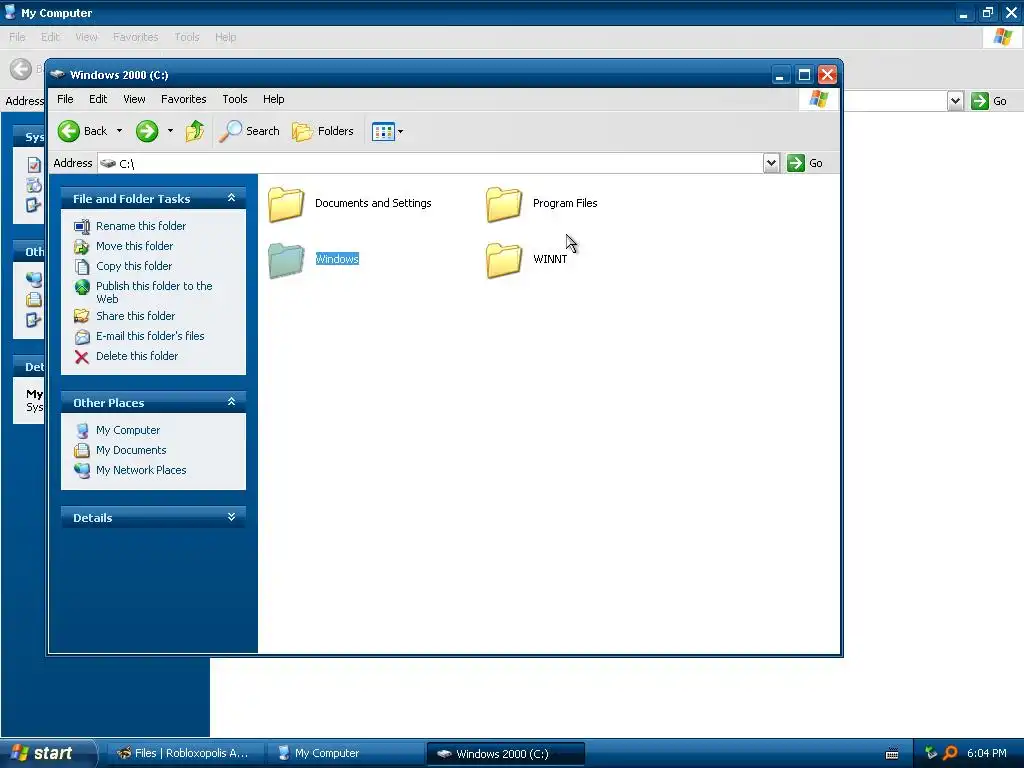Click the Move this folder icon
The height and width of the screenshot is (768, 1024).
[x=82, y=247]
